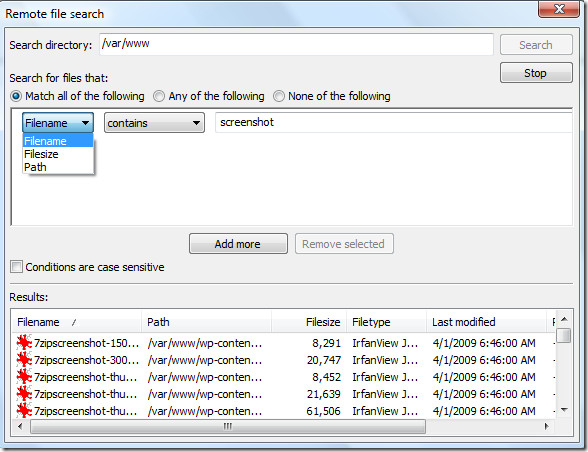
Task: Pick the None of the following radio button
Action: tap(278, 96)
